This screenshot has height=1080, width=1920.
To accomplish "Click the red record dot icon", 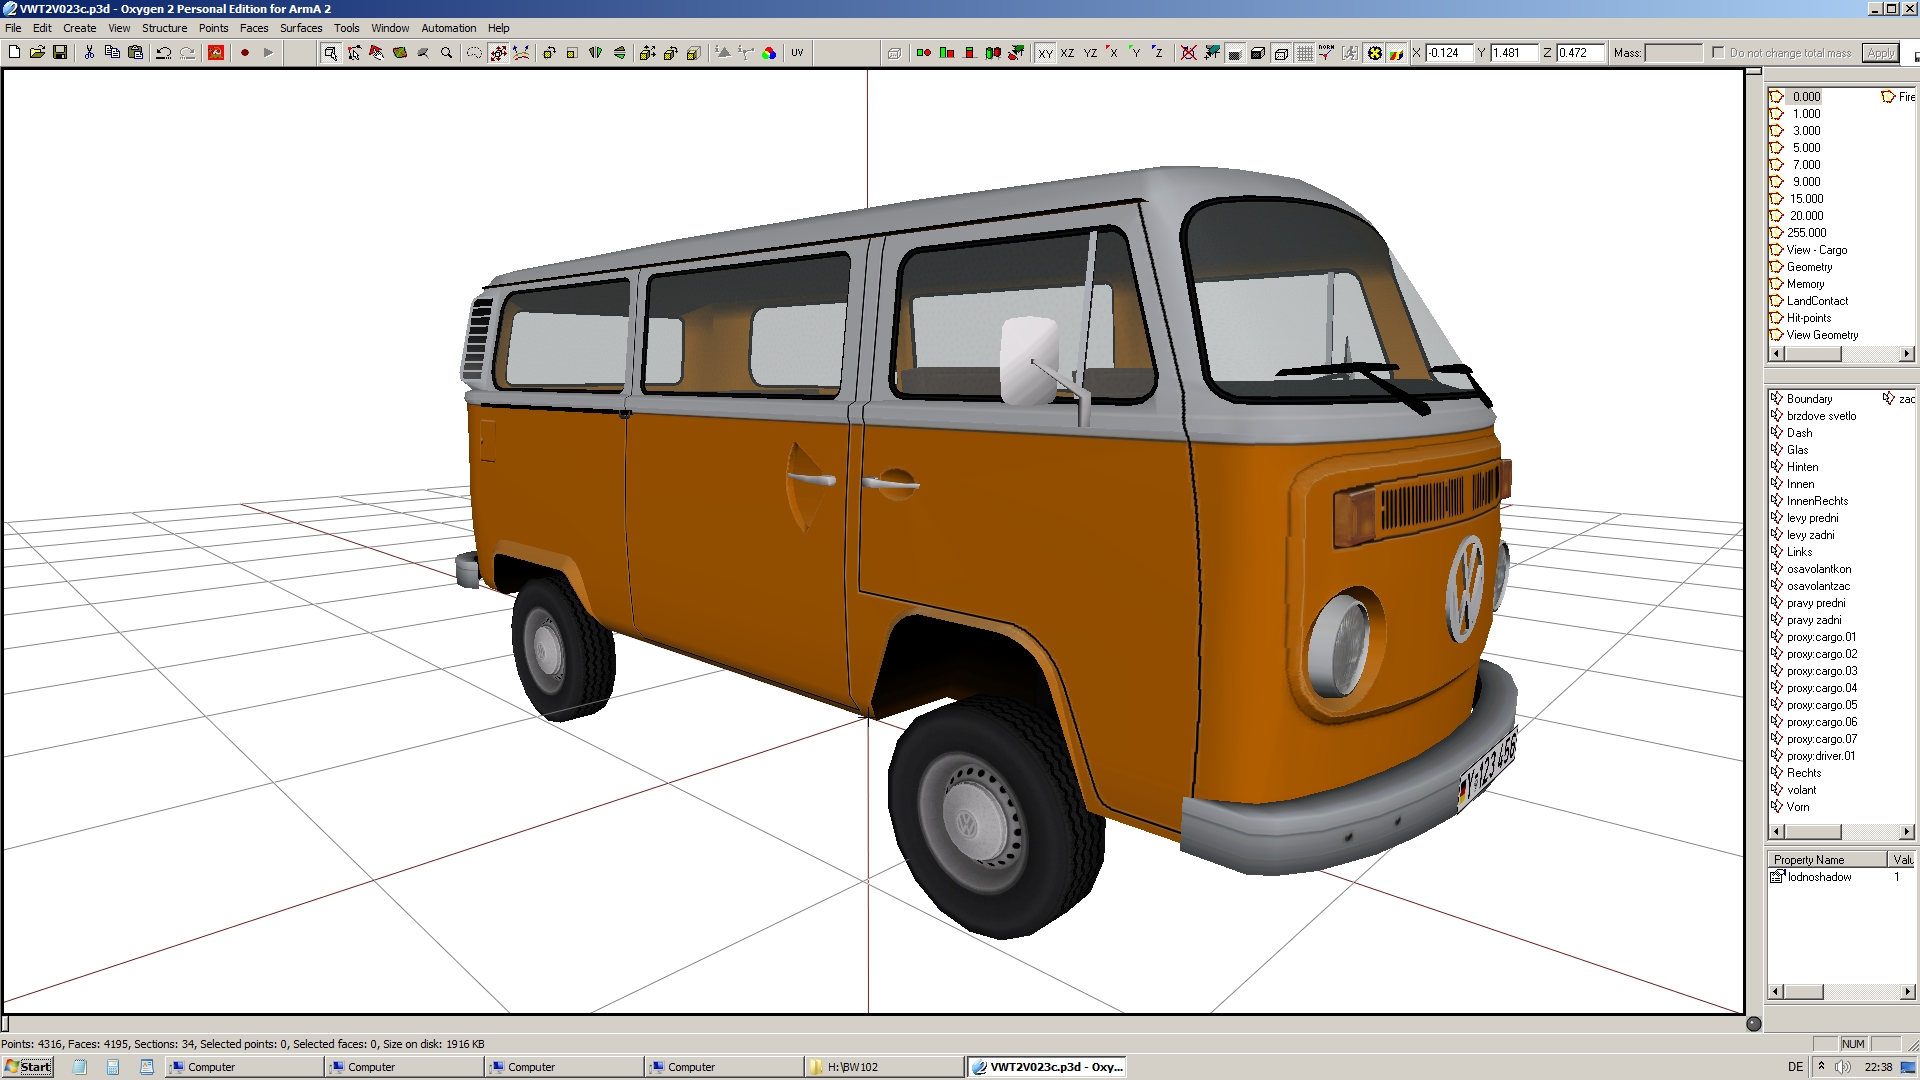I will click(245, 53).
